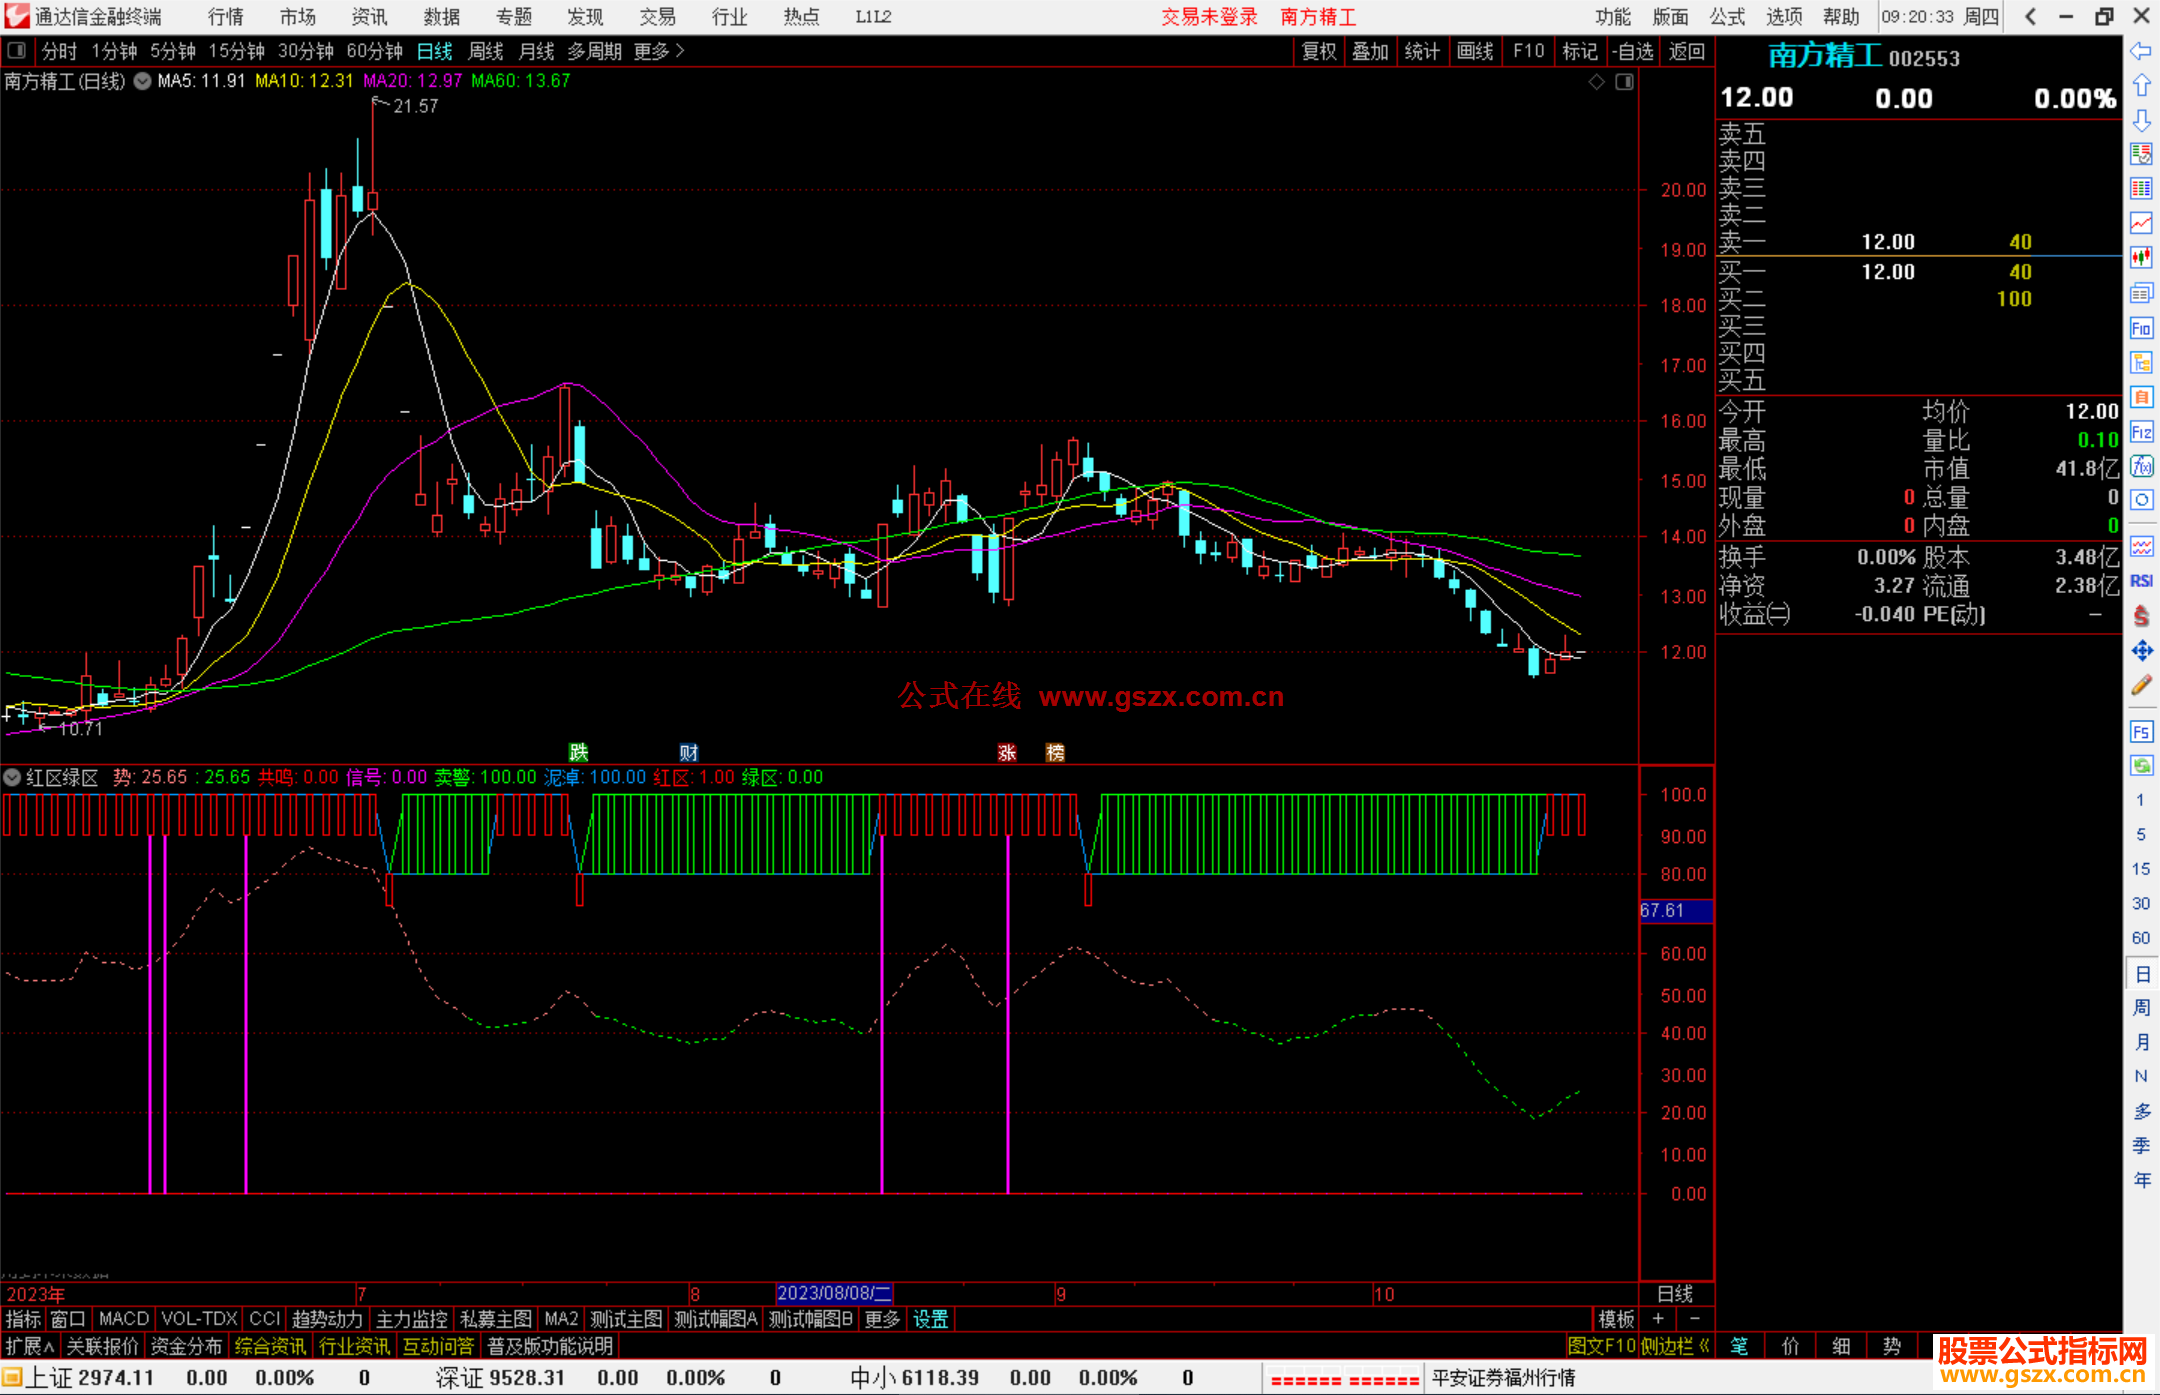Switch to the MACD indicator tab
The width and height of the screenshot is (2160, 1395).
(123, 1319)
